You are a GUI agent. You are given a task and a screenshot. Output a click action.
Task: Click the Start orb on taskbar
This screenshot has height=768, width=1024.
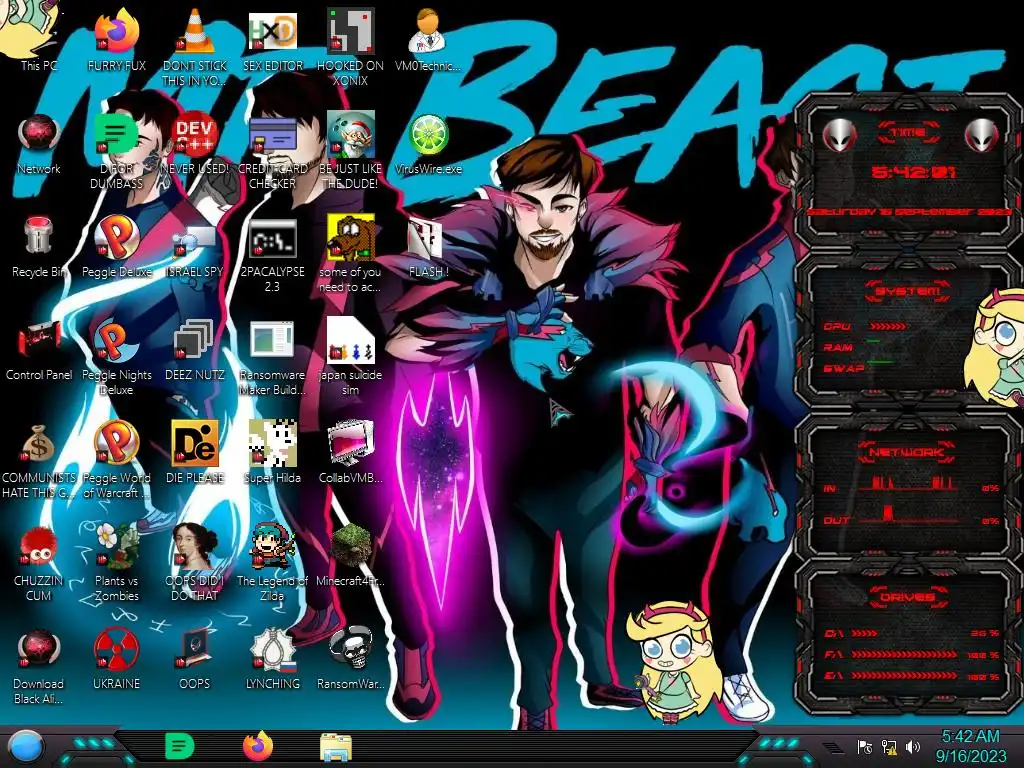(27, 748)
